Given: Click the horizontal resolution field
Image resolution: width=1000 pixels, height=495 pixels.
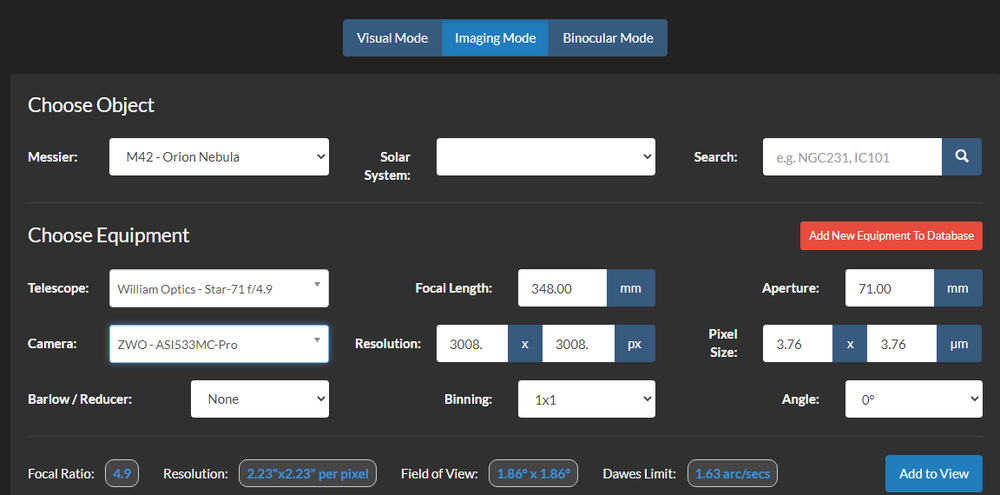Looking at the screenshot, I should (x=472, y=344).
